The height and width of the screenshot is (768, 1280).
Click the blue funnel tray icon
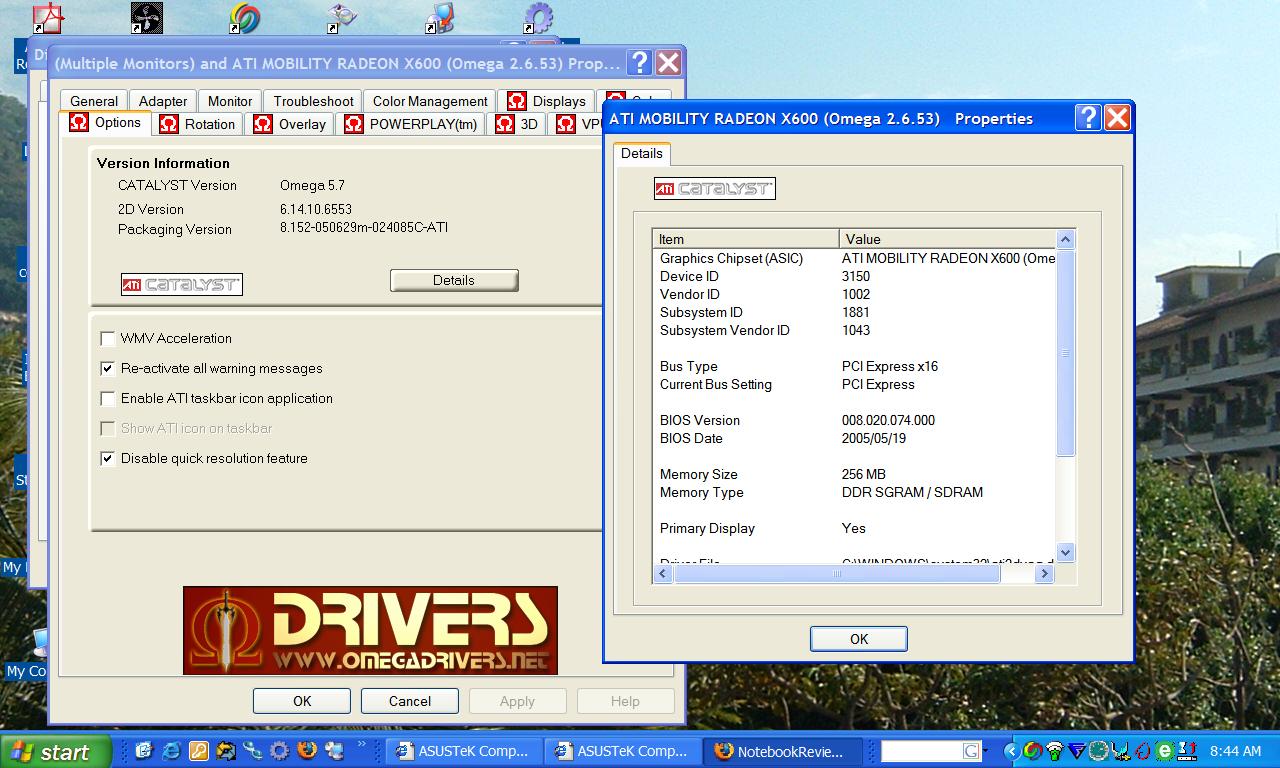coord(1076,751)
